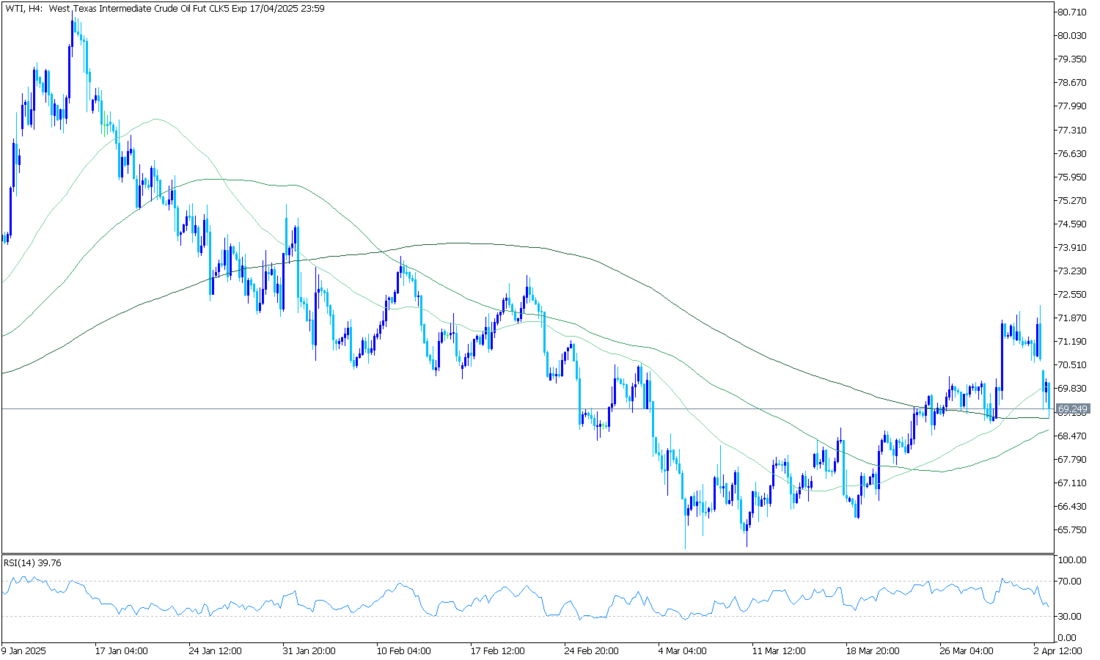
Task: Click the 78.670 price axis label
Action: [x=1073, y=83]
